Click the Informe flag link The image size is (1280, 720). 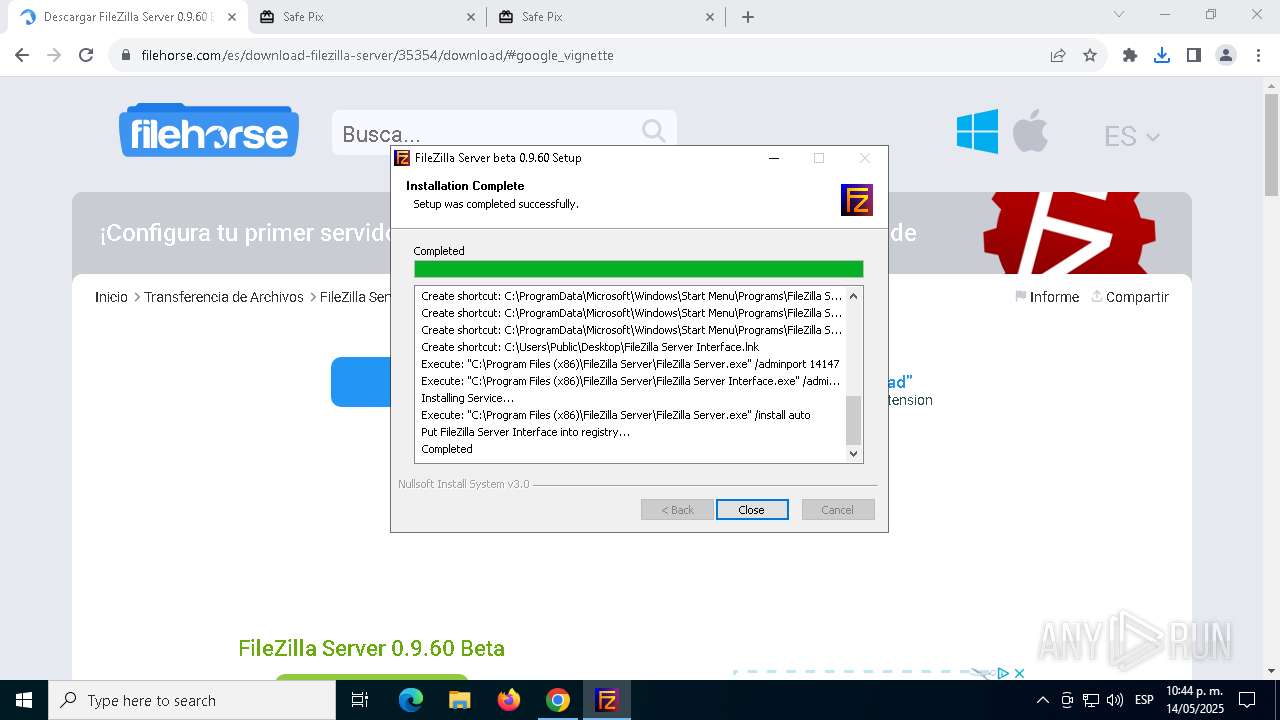point(1047,297)
